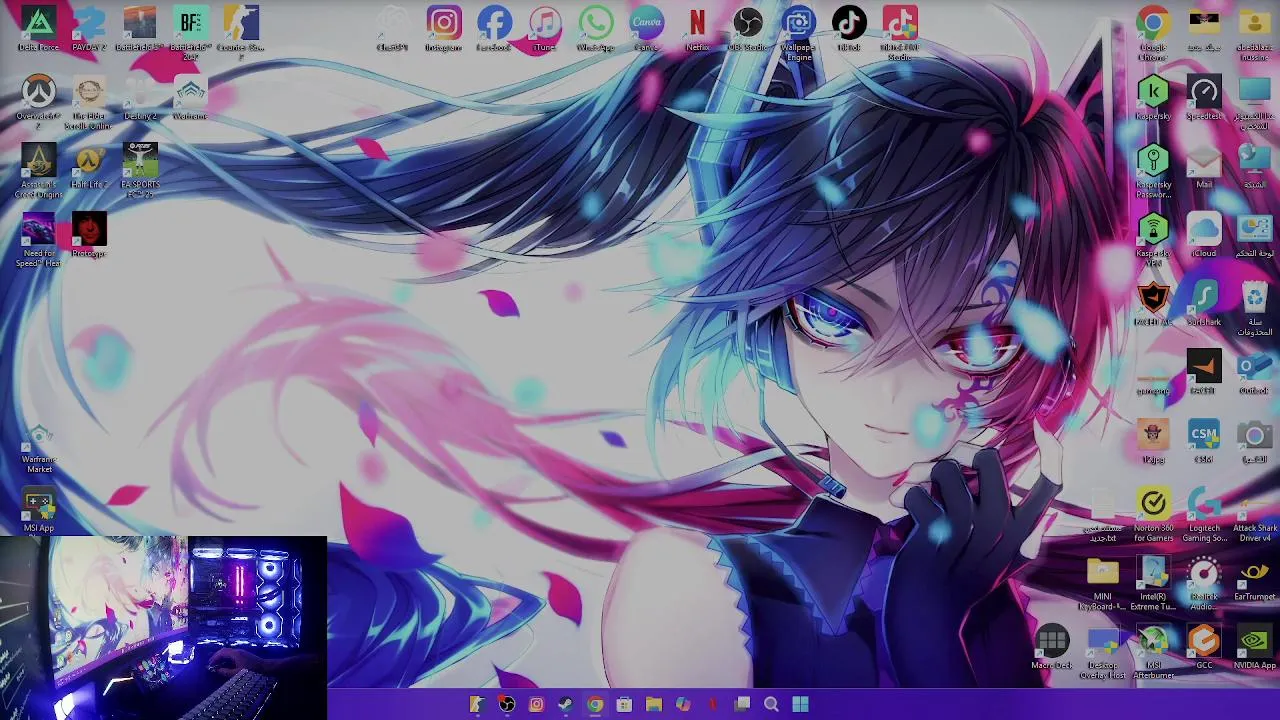Open Google Chrome from the taskbar
Image resolution: width=1280 pixels, height=720 pixels.
coord(595,705)
